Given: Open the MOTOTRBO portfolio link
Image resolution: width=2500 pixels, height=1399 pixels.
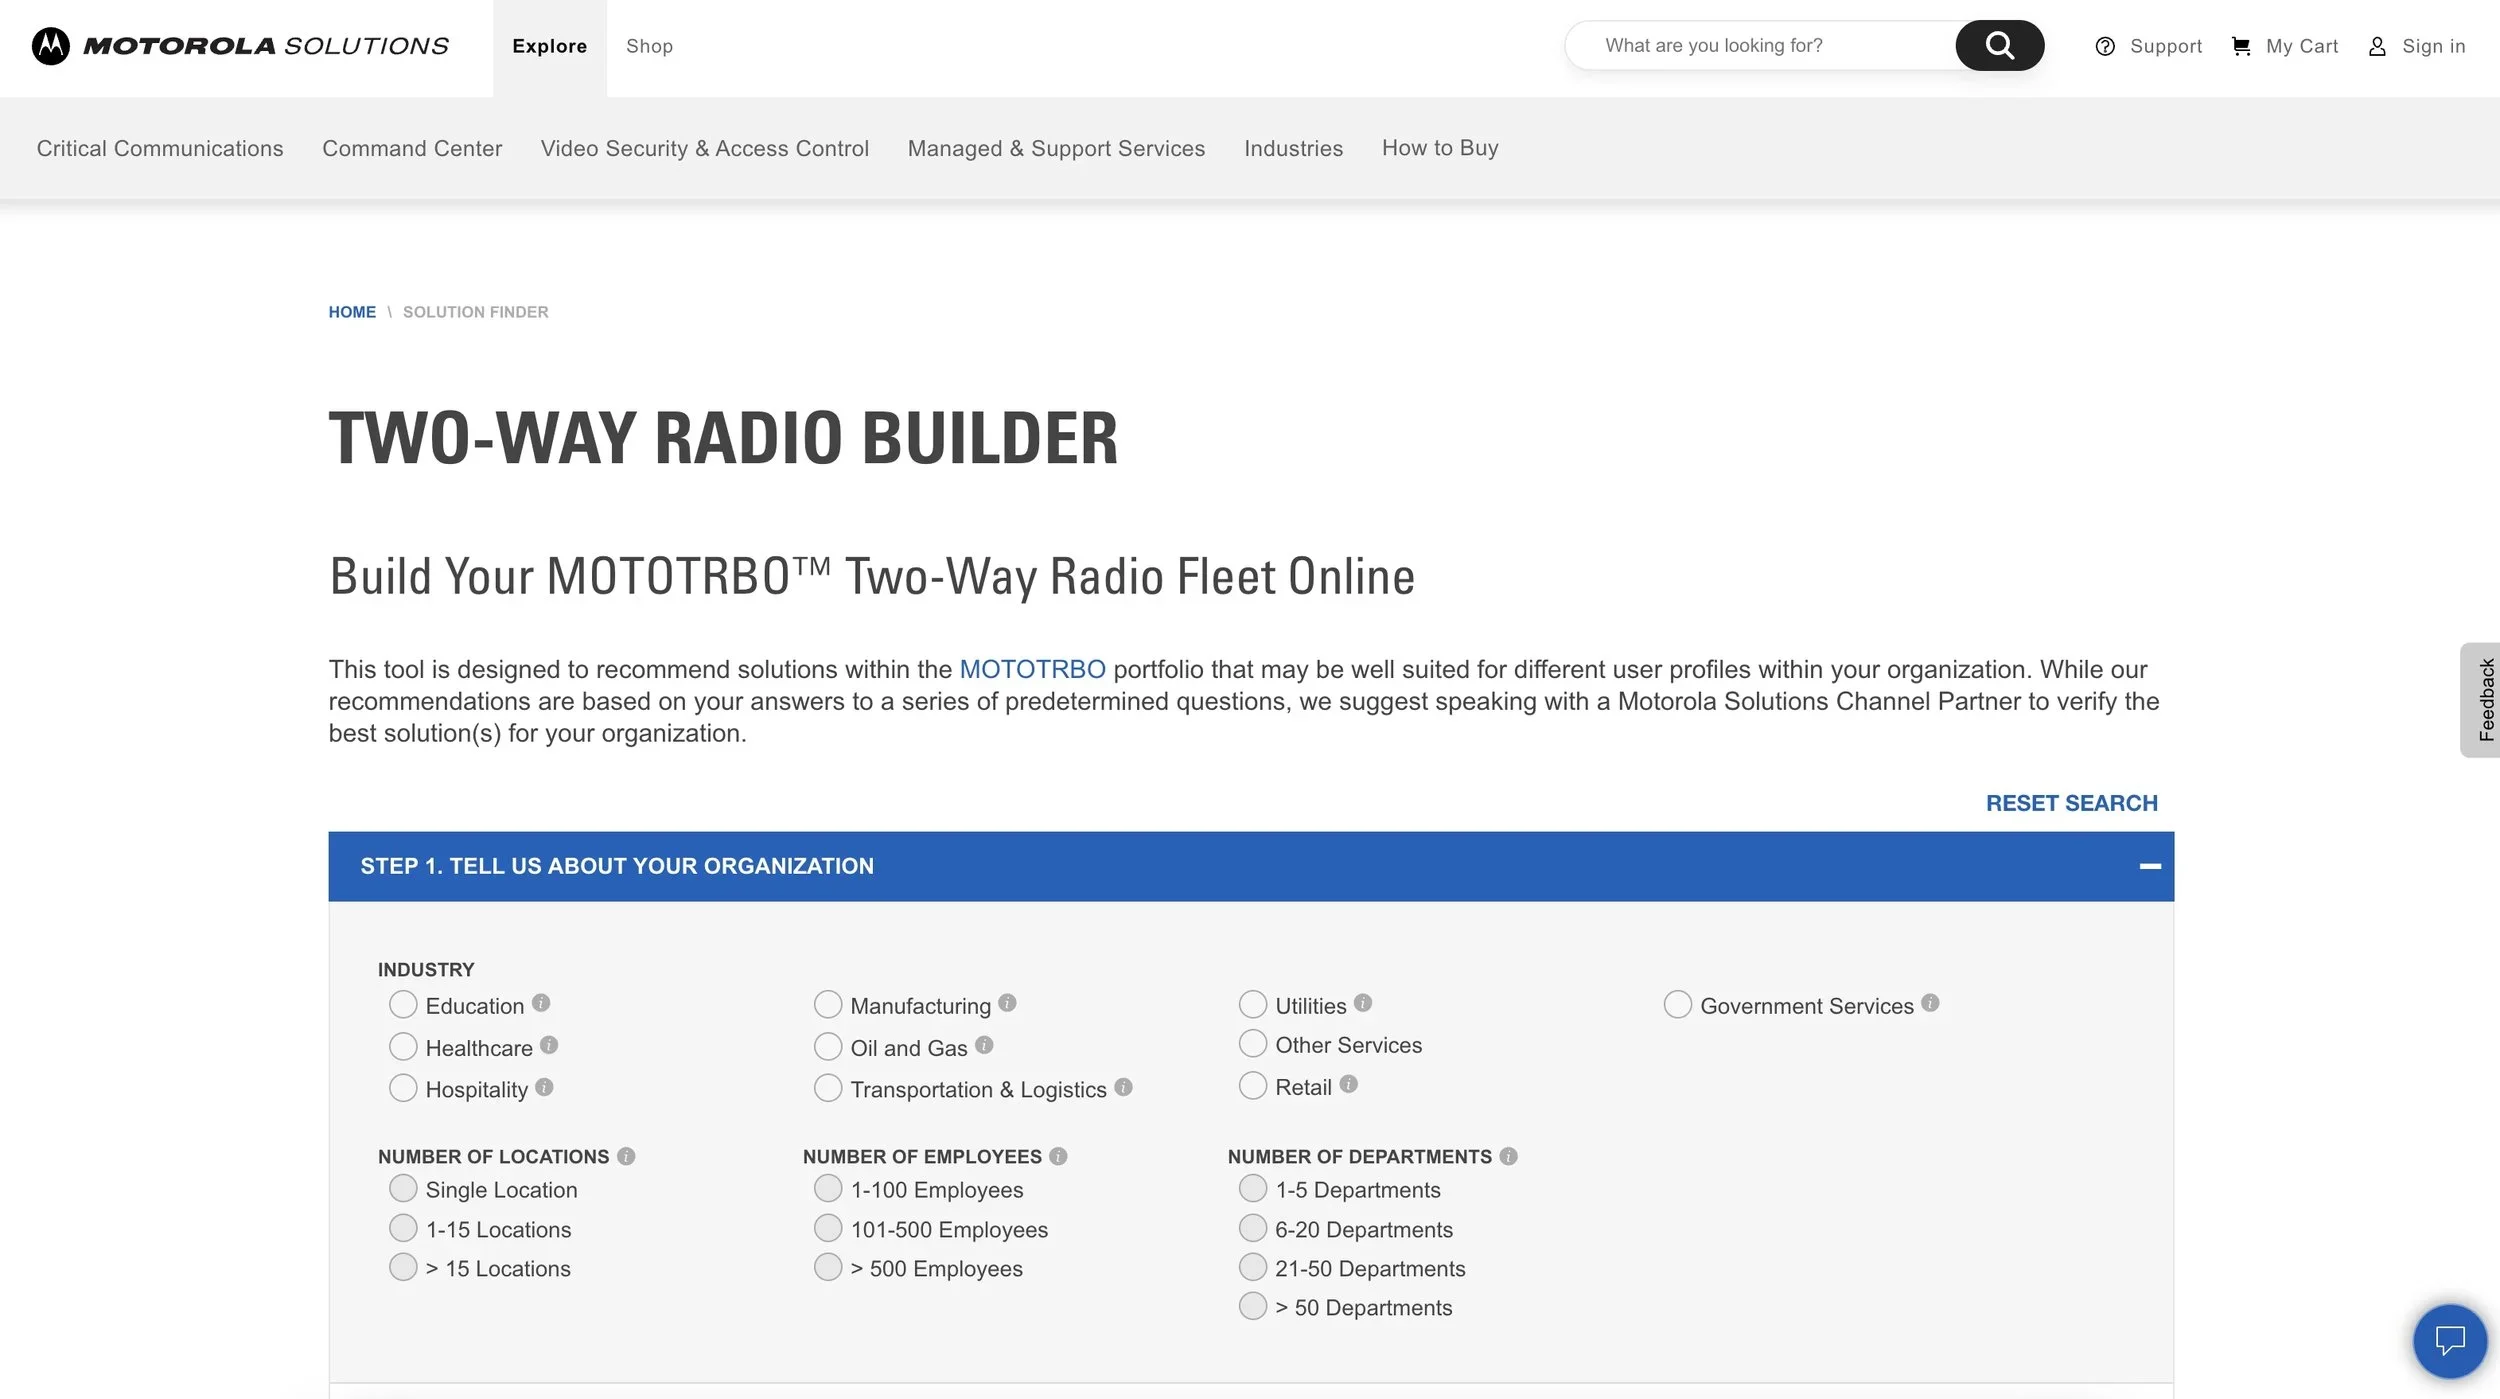Looking at the screenshot, I should pyautogui.click(x=1031, y=668).
